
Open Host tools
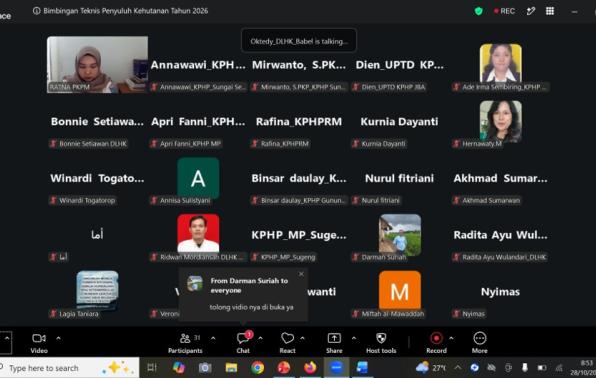point(381,343)
